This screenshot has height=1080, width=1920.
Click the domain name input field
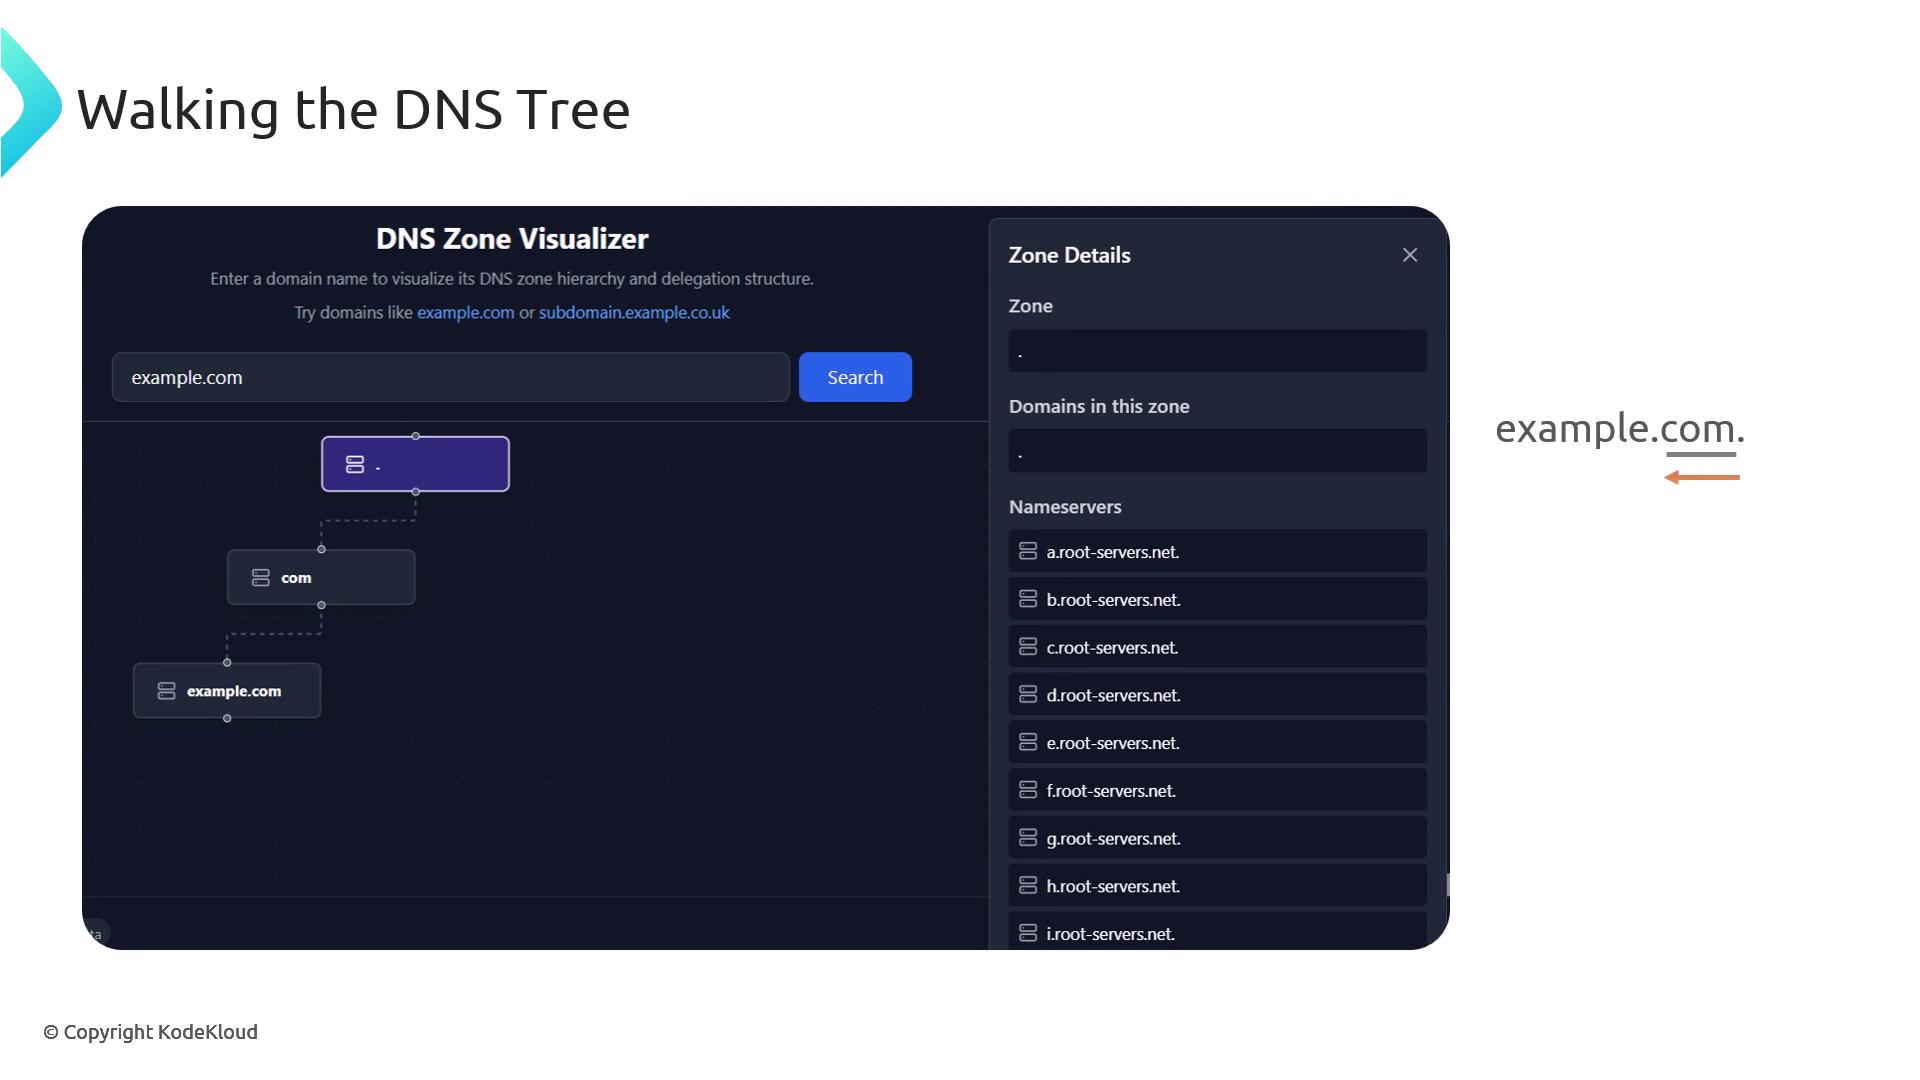pyautogui.click(x=450, y=378)
